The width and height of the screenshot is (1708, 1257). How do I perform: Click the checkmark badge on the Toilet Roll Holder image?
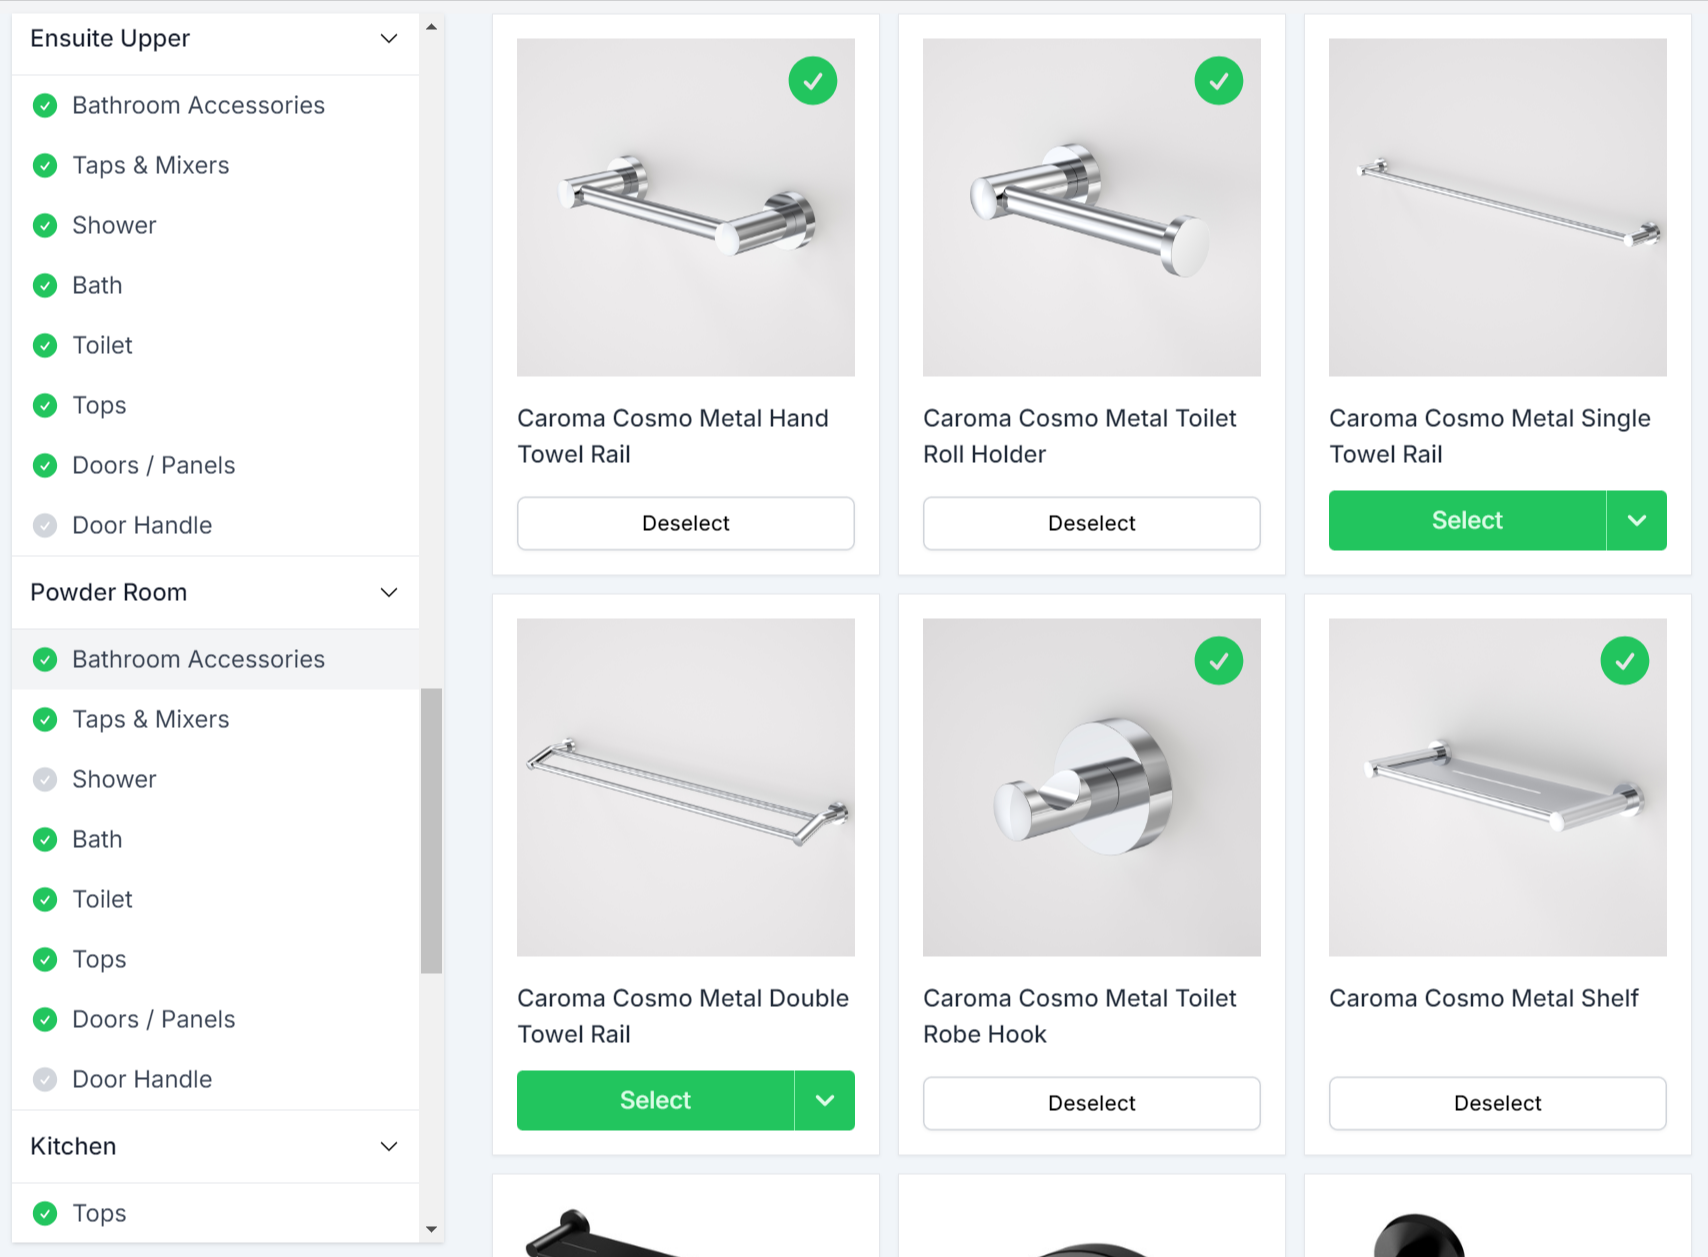pyautogui.click(x=1219, y=80)
